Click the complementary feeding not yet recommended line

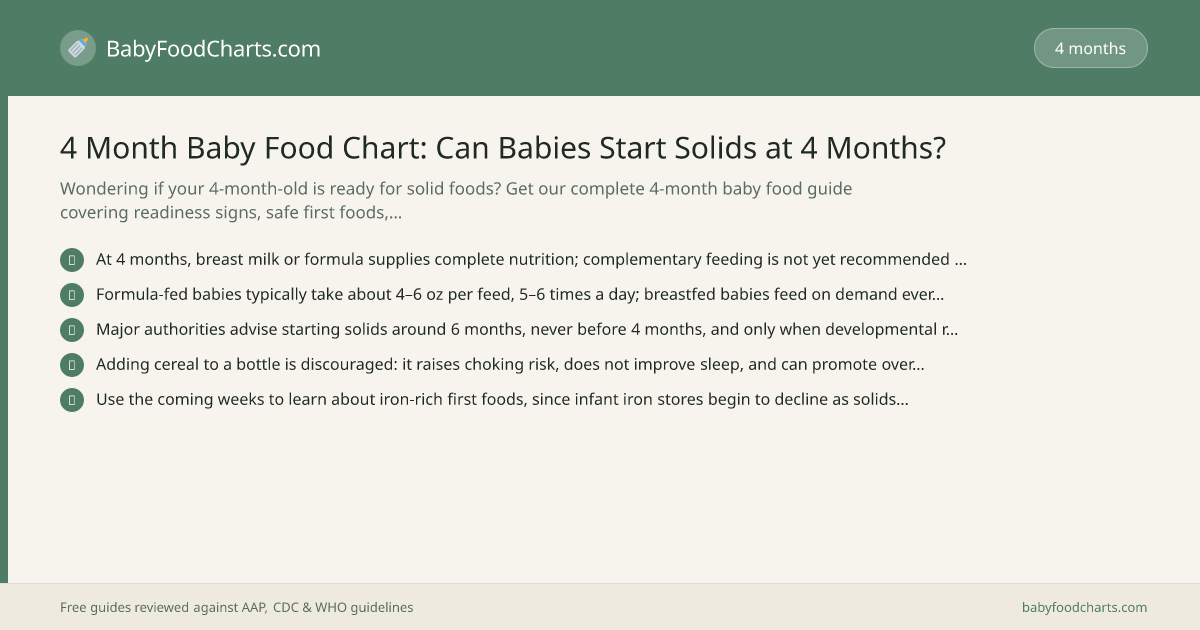click(x=531, y=260)
